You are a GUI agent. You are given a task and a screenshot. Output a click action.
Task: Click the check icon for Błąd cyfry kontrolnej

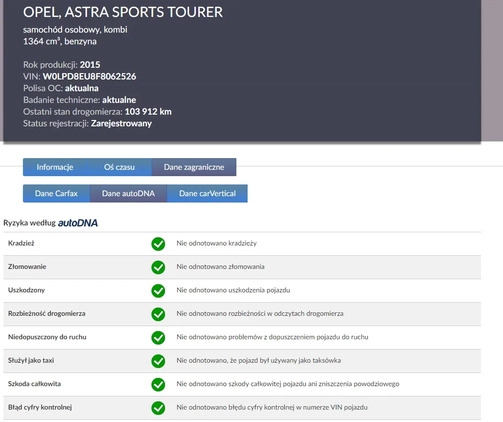[x=158, y=408]
